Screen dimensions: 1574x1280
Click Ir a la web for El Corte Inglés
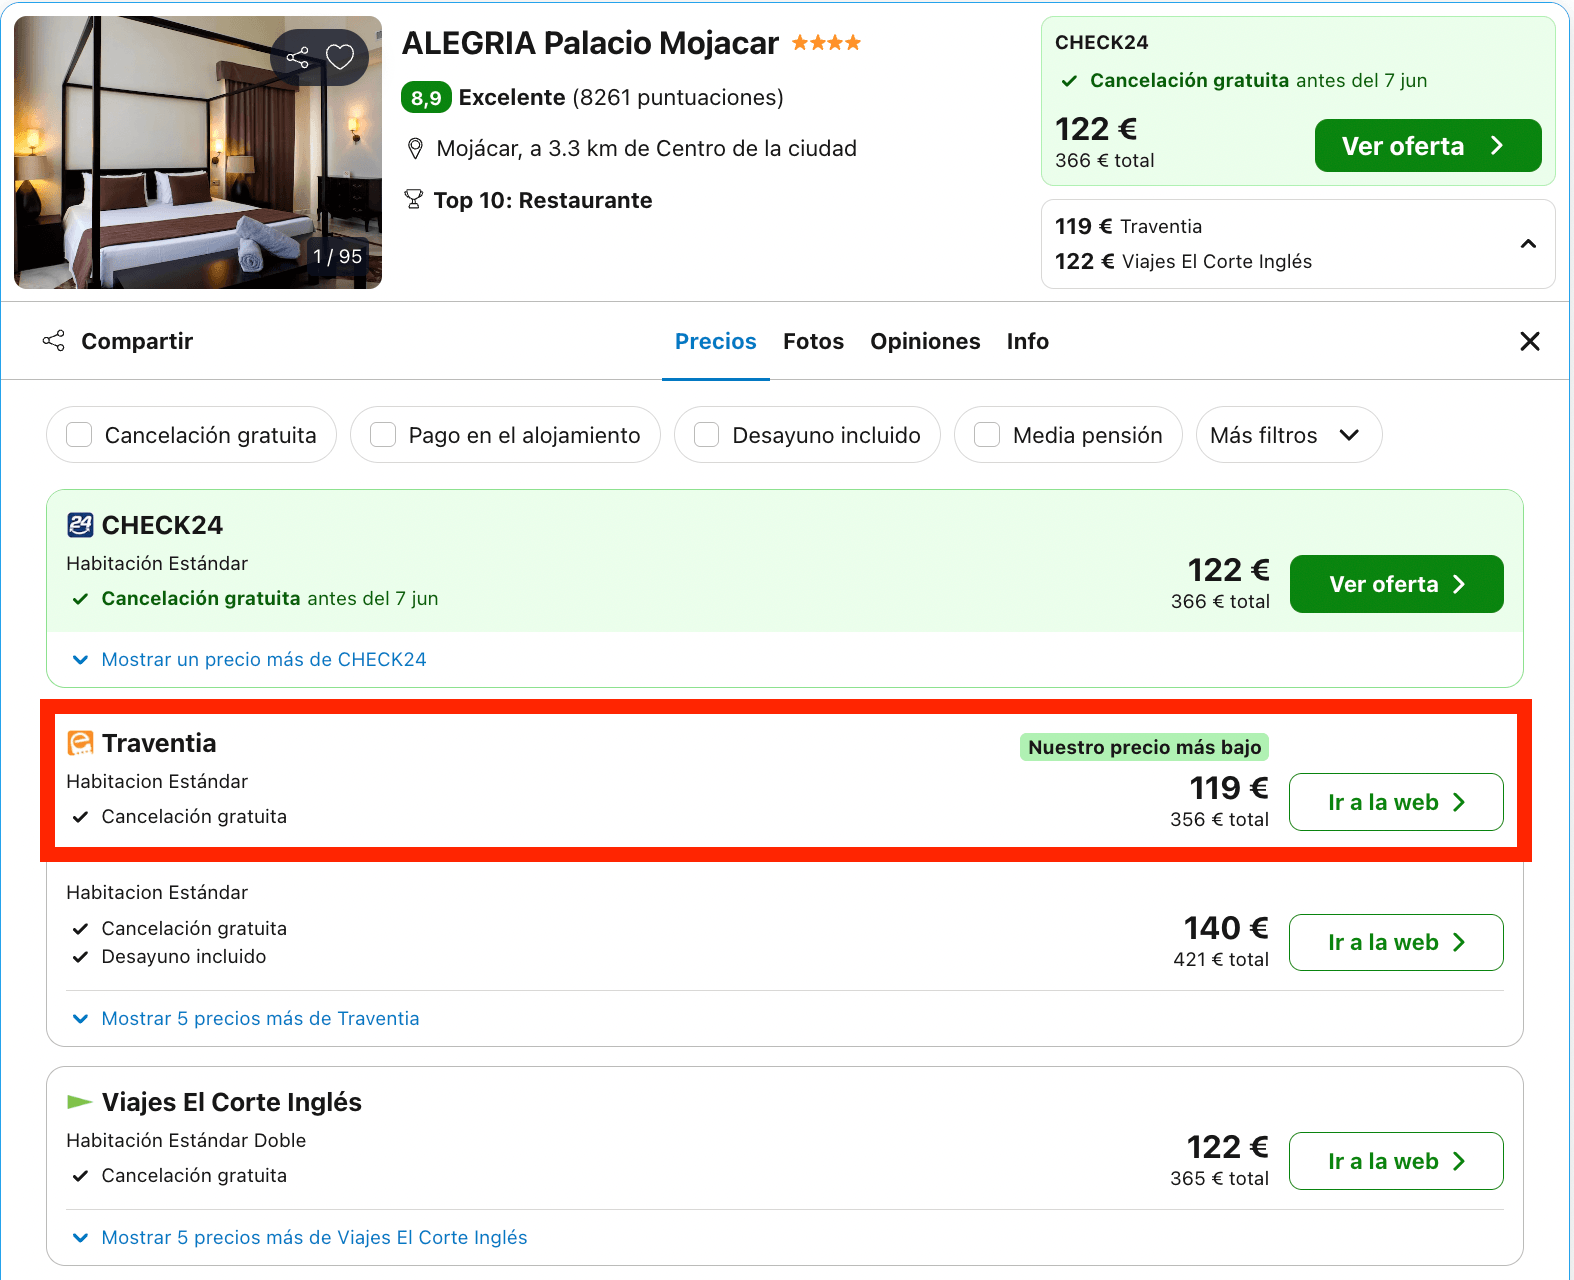(x=1396, y=1161)
